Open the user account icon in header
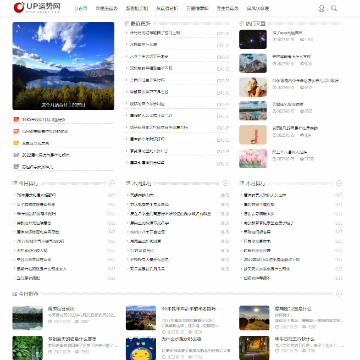This screenshot has width=360, height=360. 321,8
